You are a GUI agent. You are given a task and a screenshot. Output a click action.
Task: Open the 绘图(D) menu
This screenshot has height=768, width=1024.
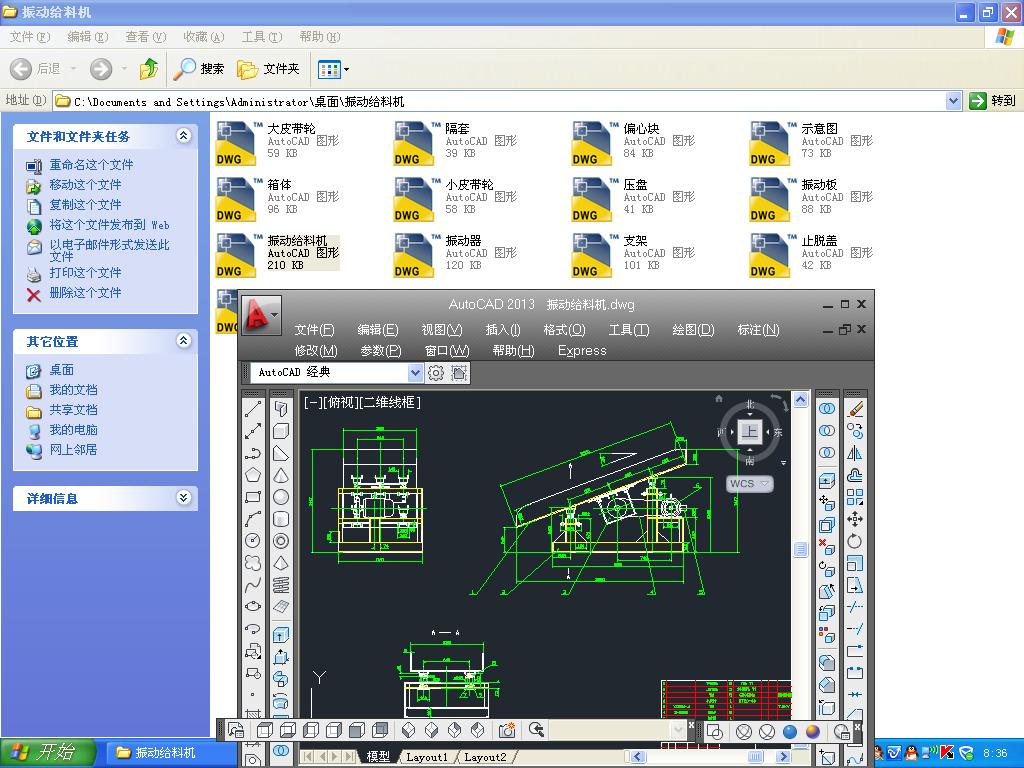click(x=693, y=330)
